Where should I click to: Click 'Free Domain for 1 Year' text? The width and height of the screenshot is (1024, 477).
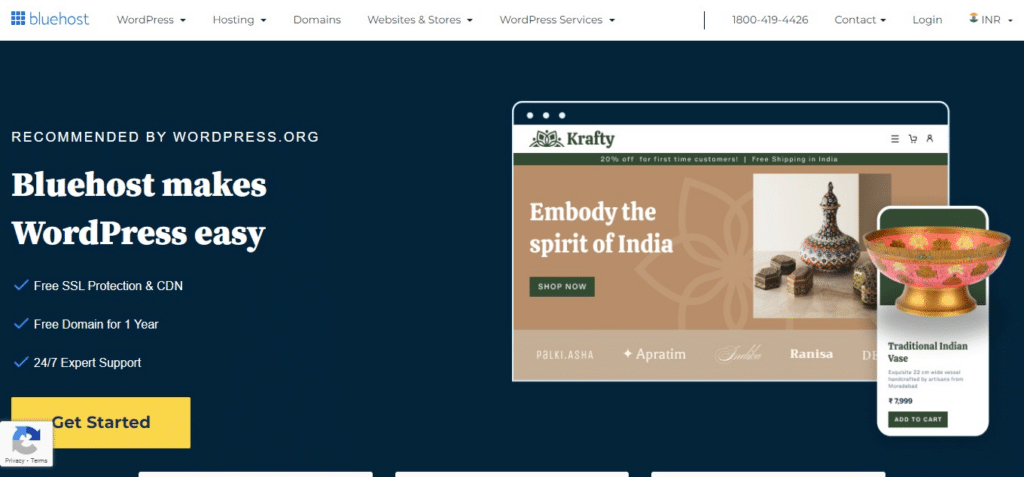point(96,324)
